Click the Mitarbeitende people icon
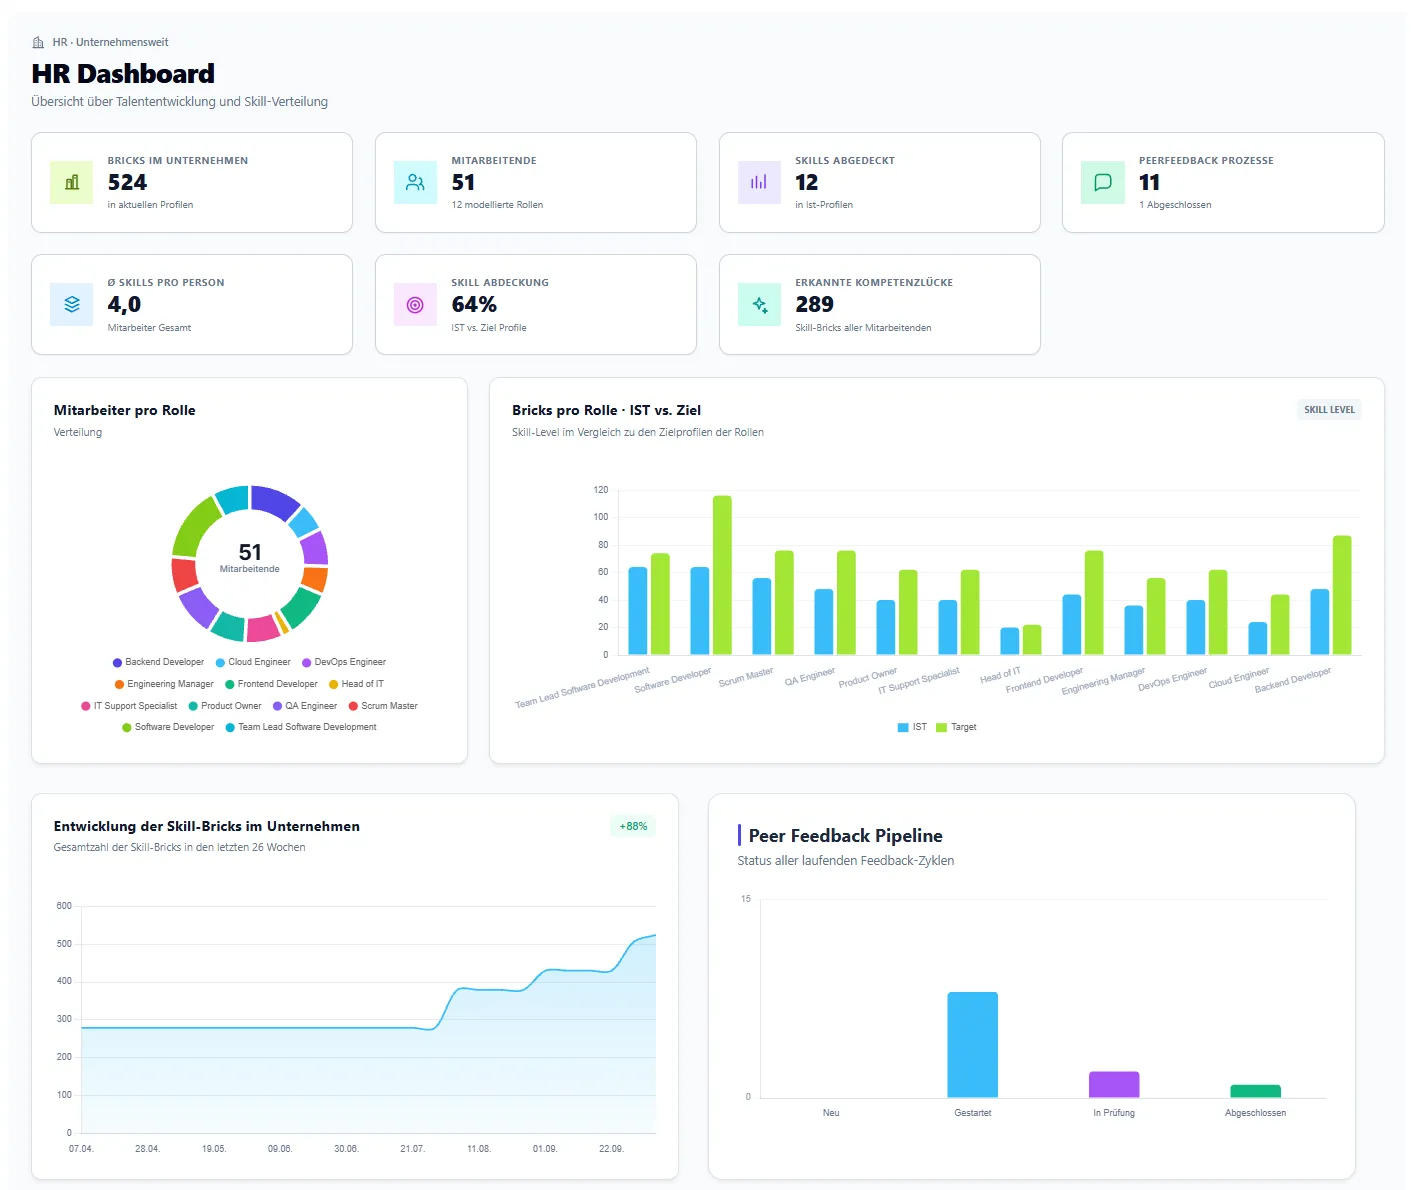This screenshot has height=1190, width=1411. [415, 182]
